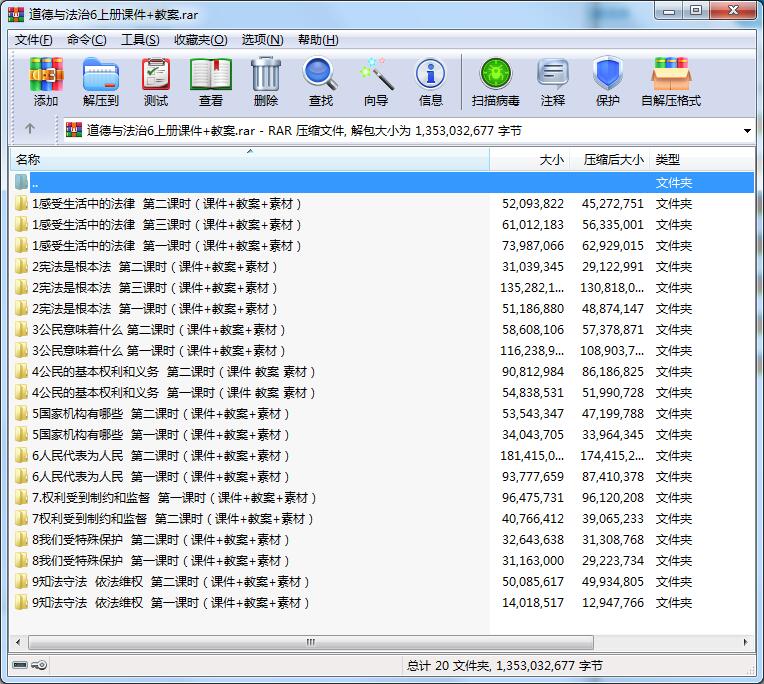Go up one level arrow icon

(30, 129)
